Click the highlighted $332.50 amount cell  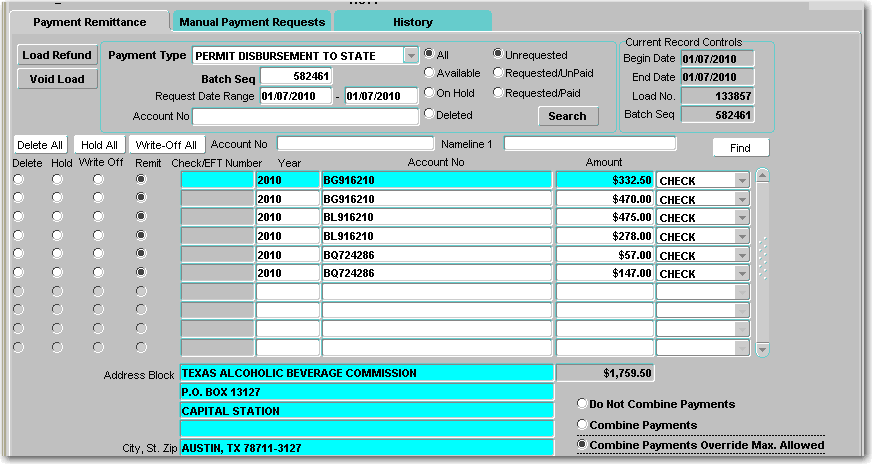(605, 180)
